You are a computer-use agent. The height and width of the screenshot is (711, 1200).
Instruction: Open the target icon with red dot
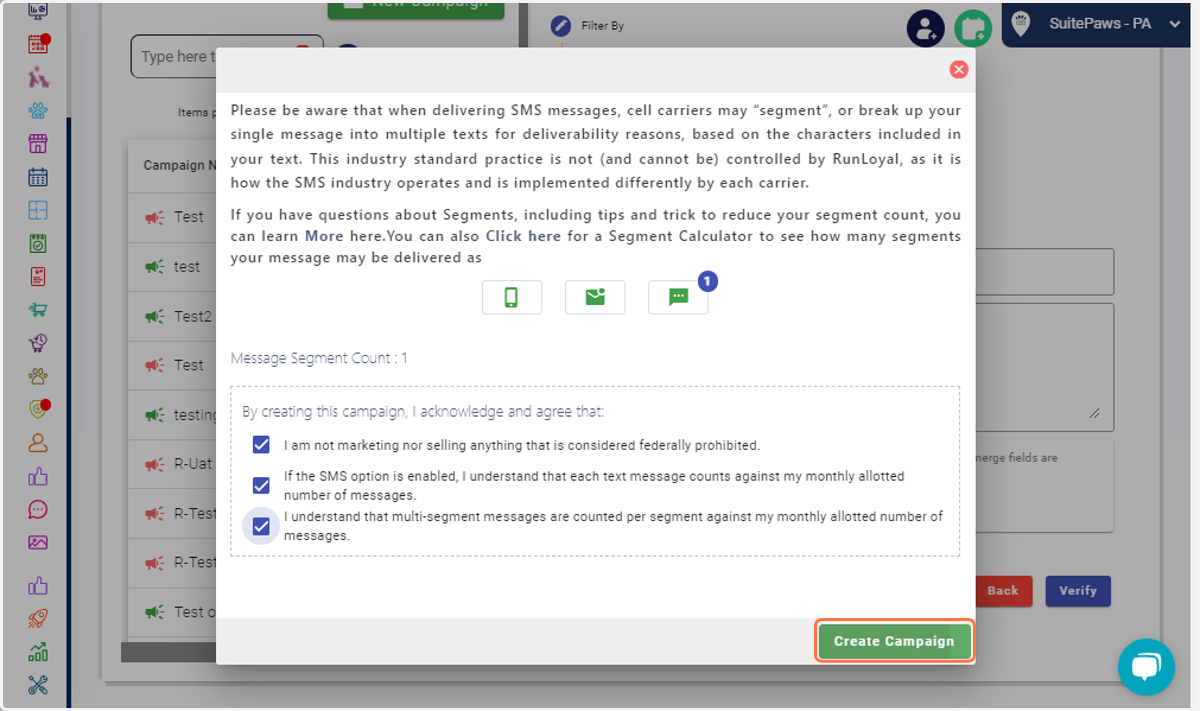point(38,409)
